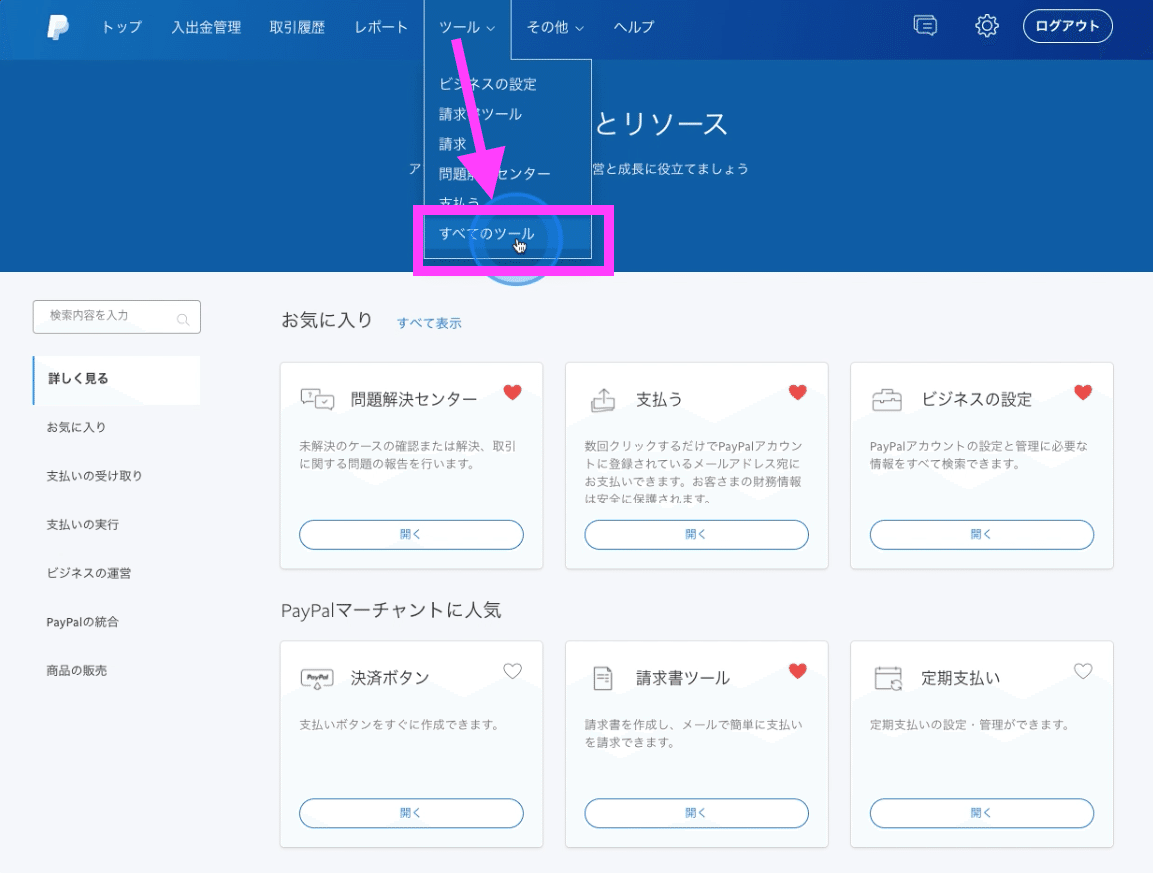The height and width of the screenshot is (873, 1153).
Task: Favorite 定期支払い heart
Action: (x=1083, y=671)
